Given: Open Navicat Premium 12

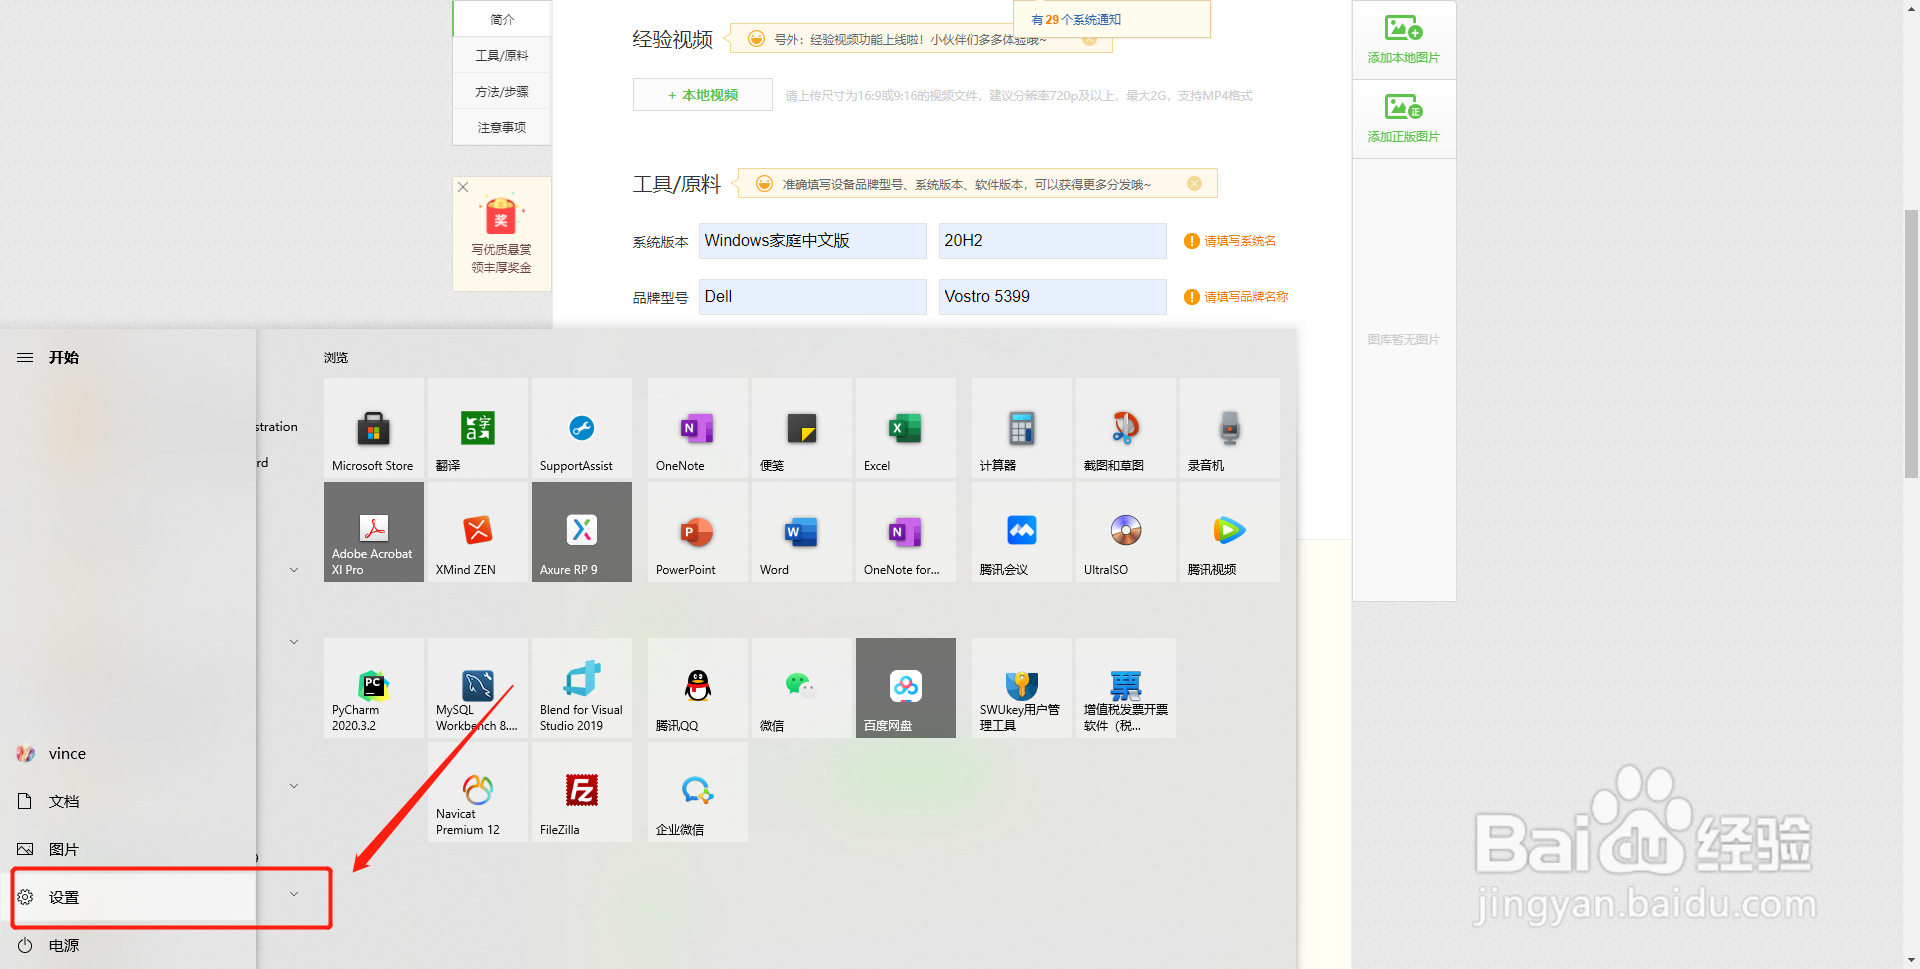Looking at the screenshot, I should point(477,791).
